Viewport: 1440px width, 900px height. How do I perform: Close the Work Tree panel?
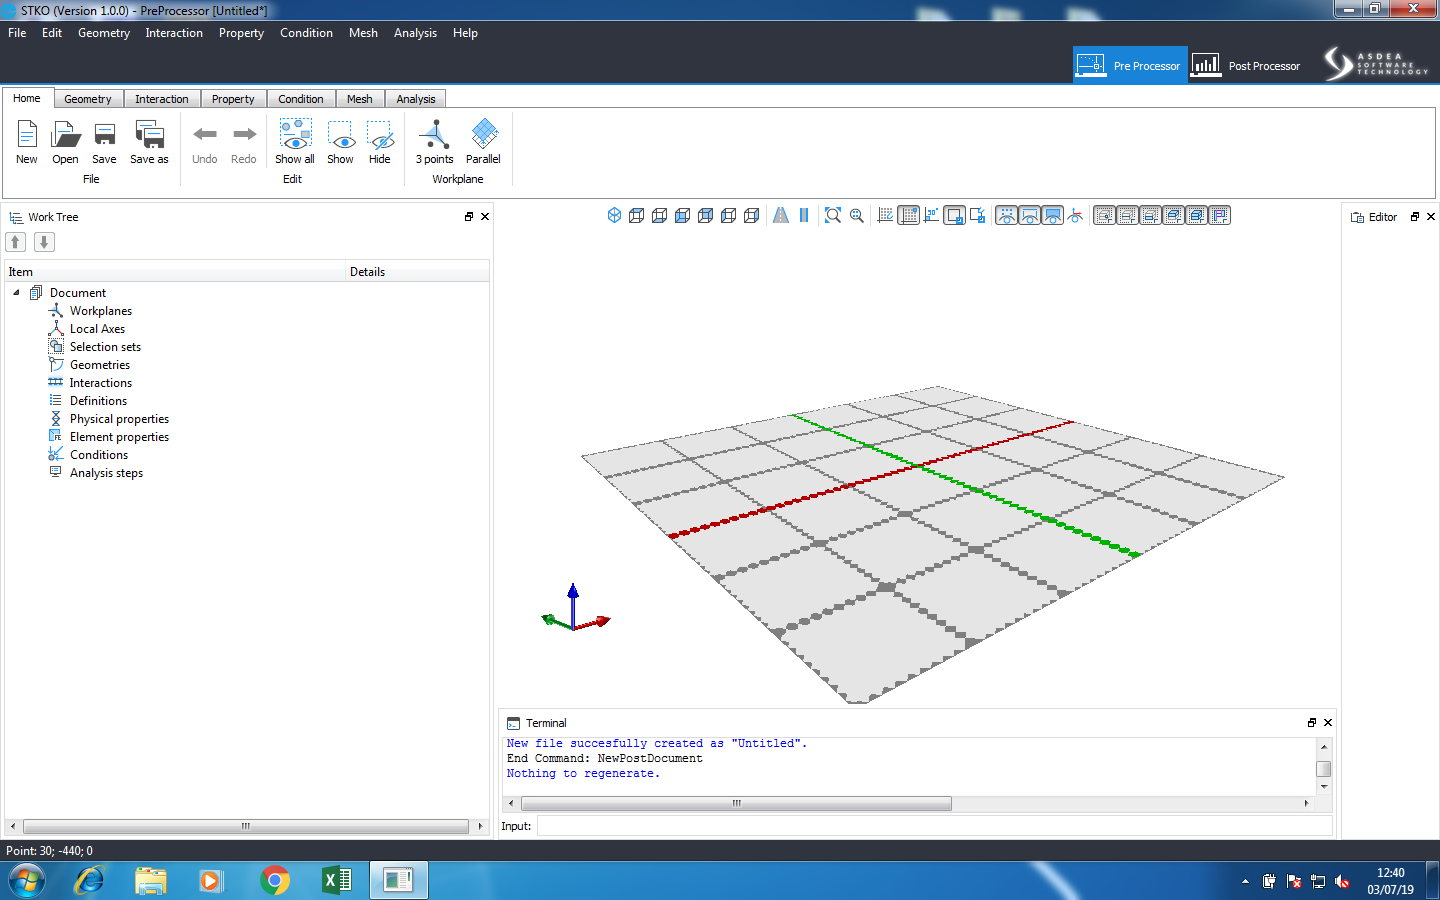click(485, 217)
